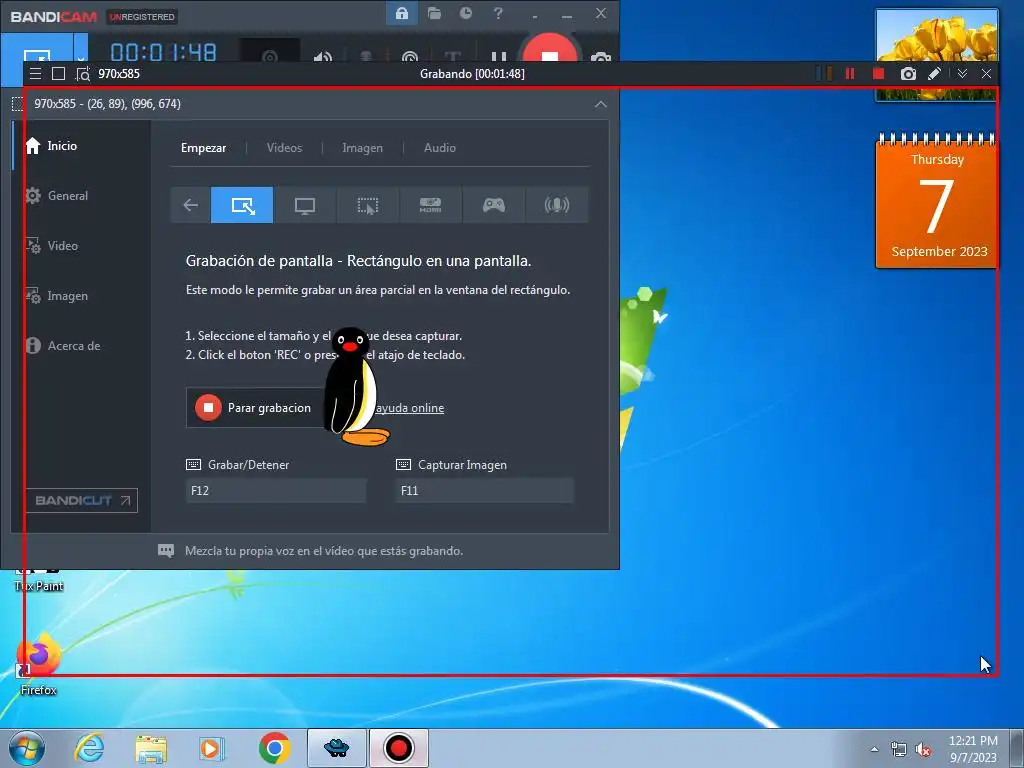Image resolution: width=1024 pixels, height=768 pixels.
Task: Collapse the recording bar with double chevron
Action: click(x=962, y=74)
